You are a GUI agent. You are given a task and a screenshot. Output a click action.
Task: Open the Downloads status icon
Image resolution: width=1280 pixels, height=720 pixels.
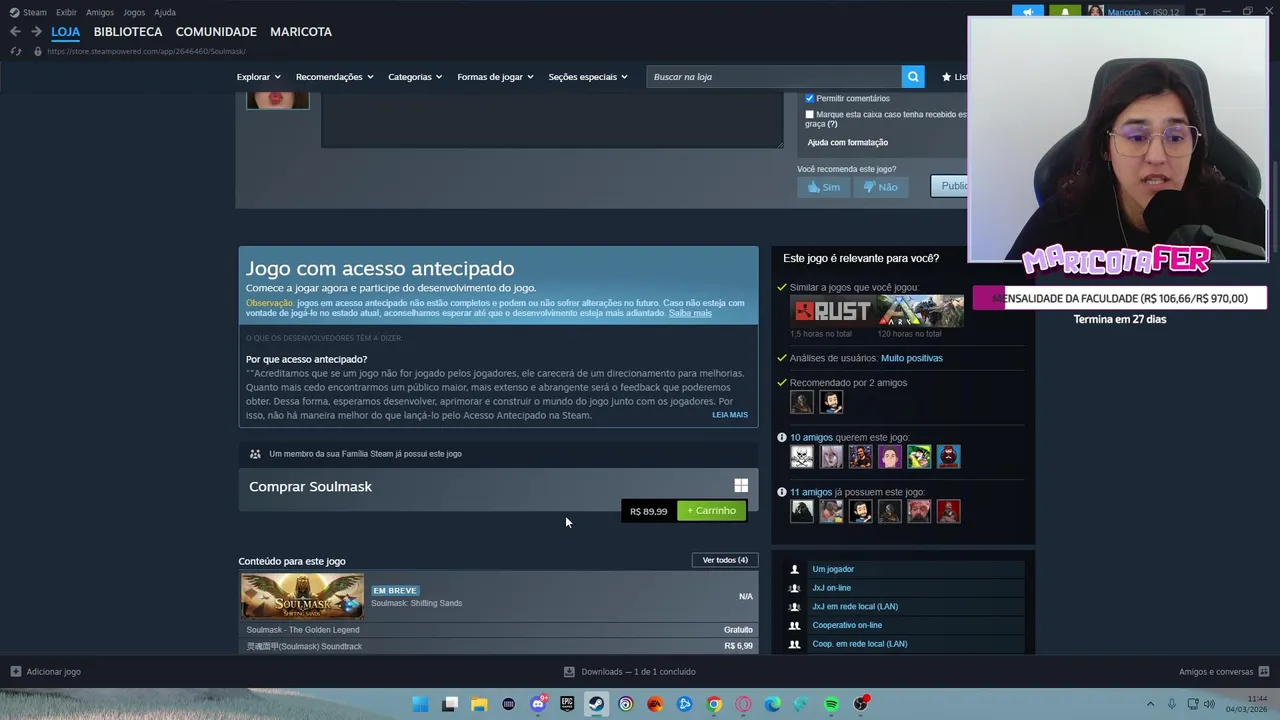point(569,672)
